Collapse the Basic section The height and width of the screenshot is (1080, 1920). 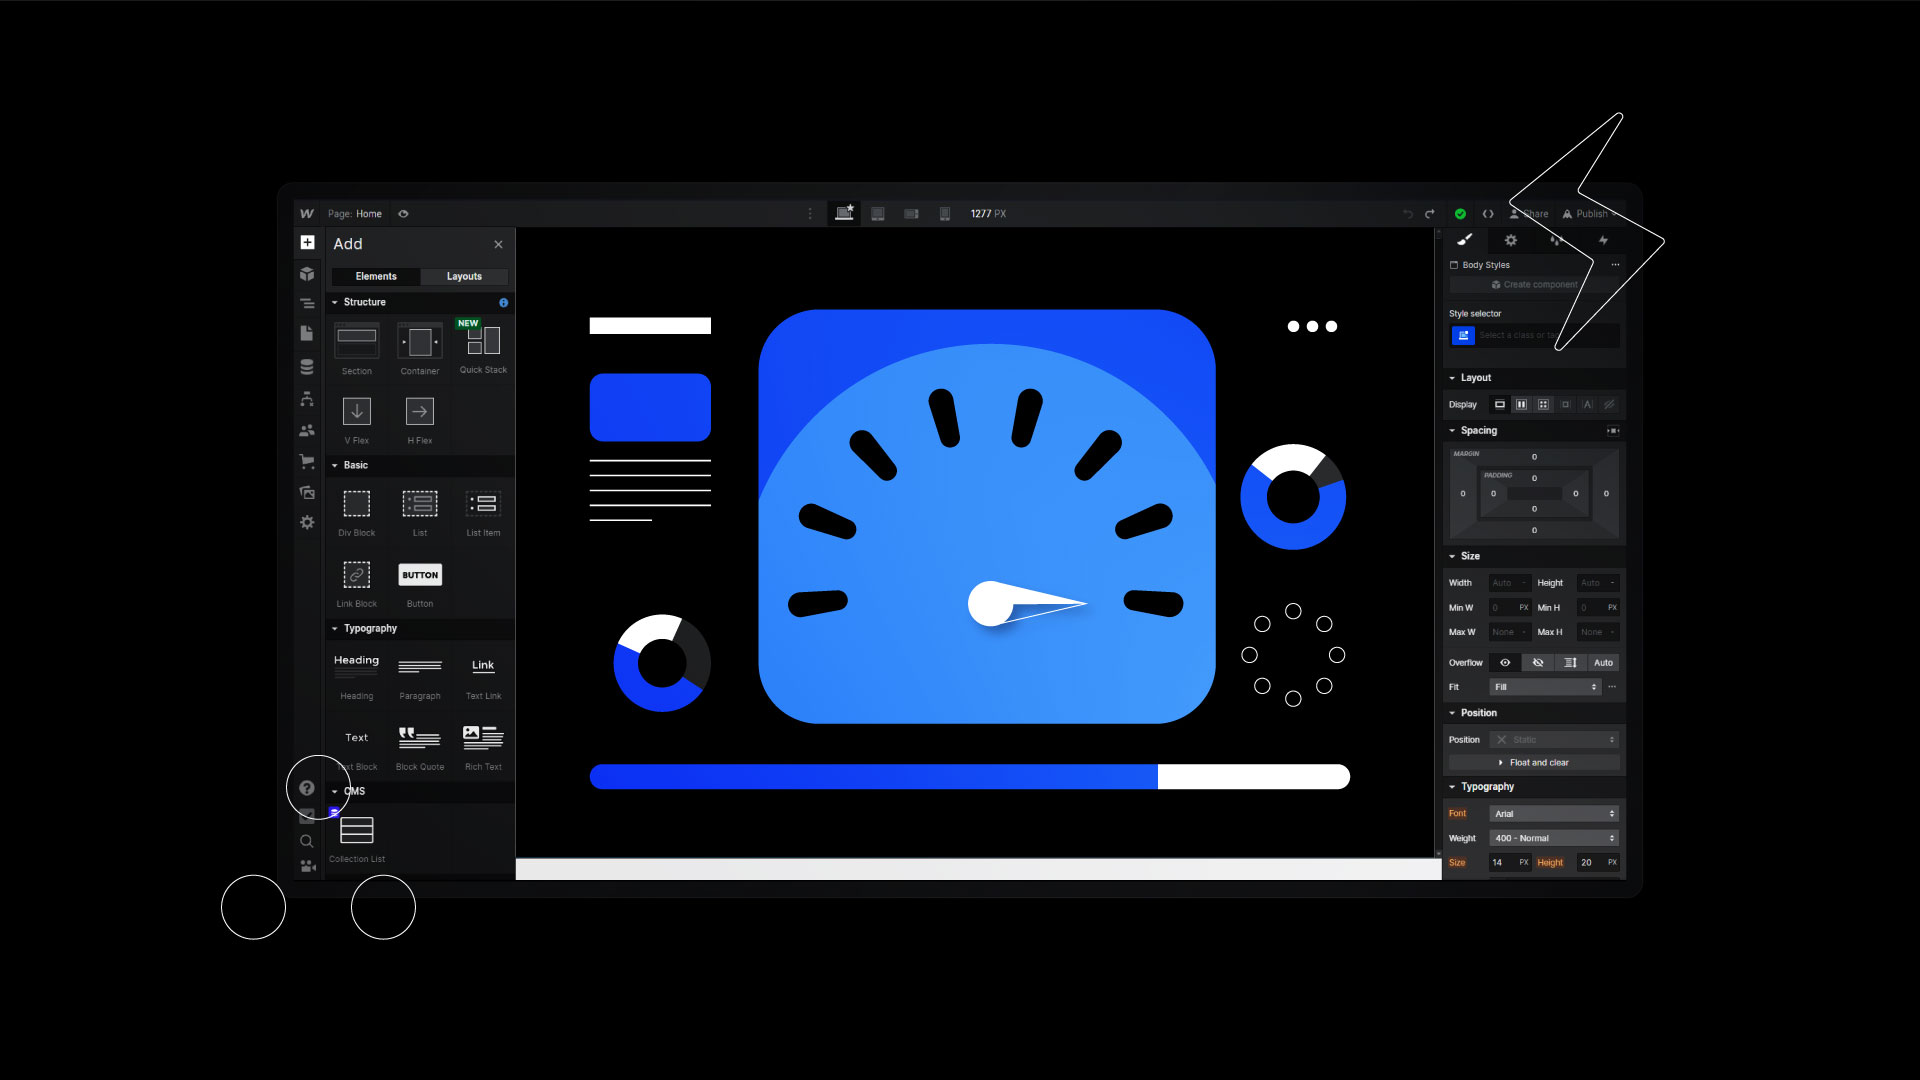point(335,465)
